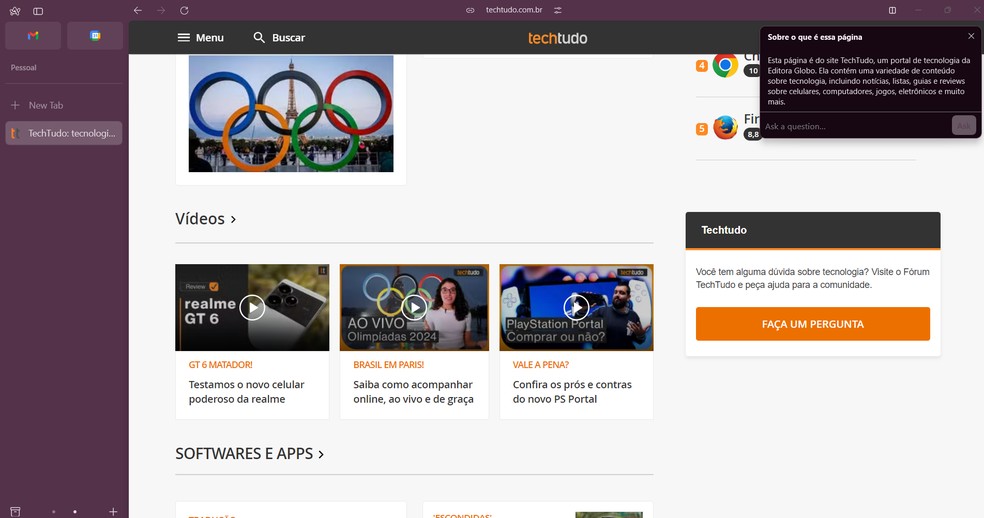Click the rank 5 badge
The image size is (984, 518).
[702, 129]
